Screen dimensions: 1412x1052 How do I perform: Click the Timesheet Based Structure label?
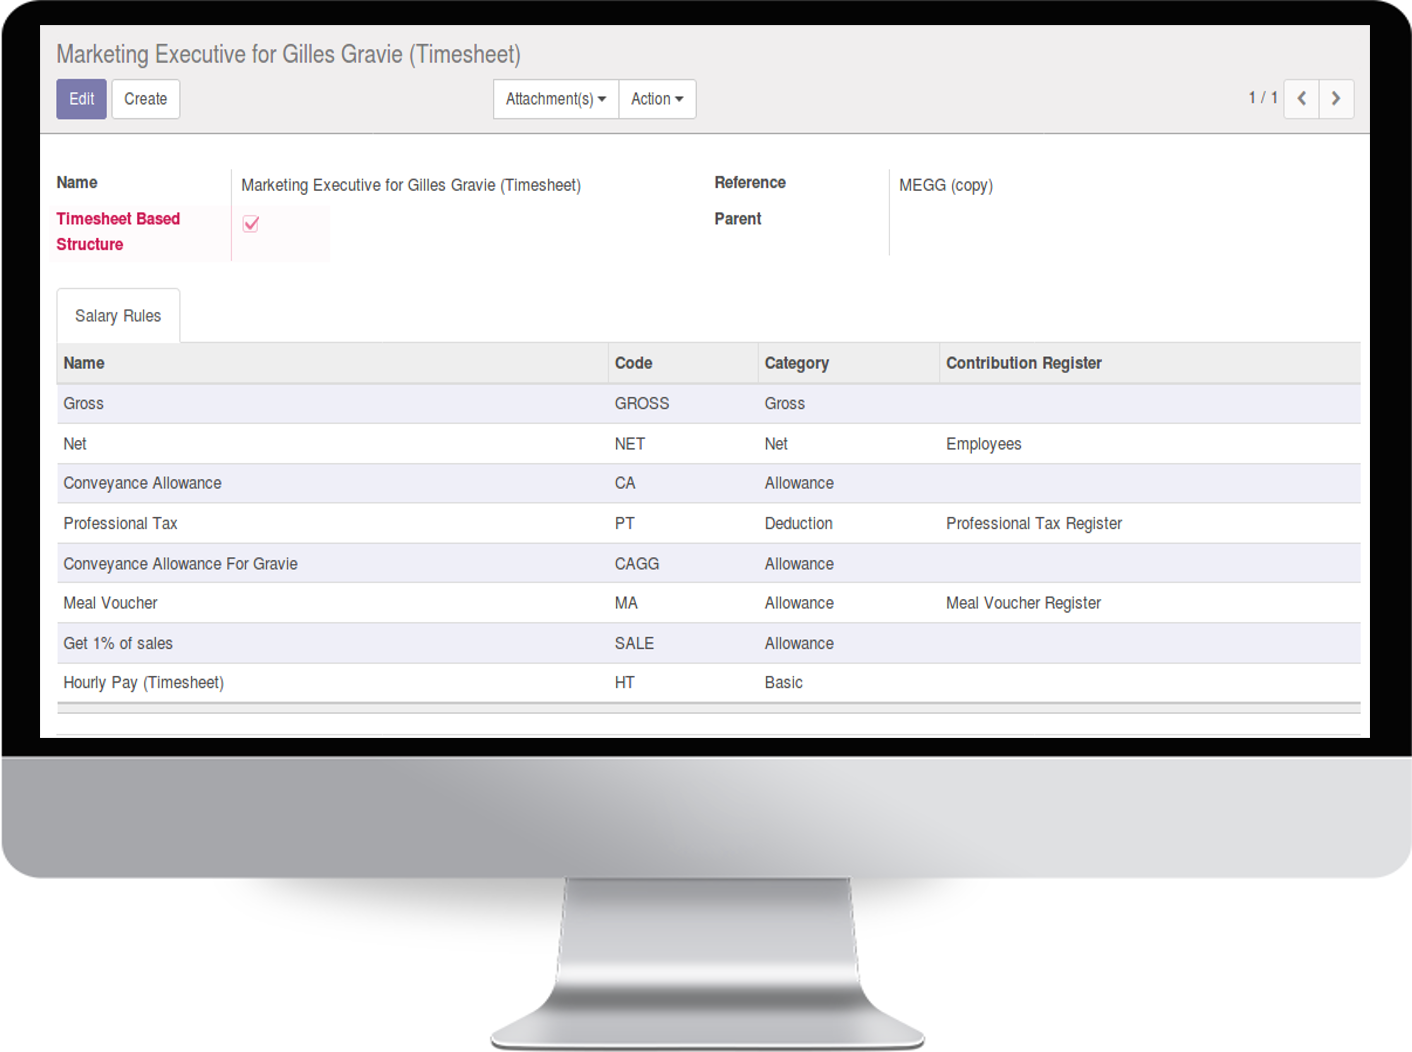(x=118, y=231)
